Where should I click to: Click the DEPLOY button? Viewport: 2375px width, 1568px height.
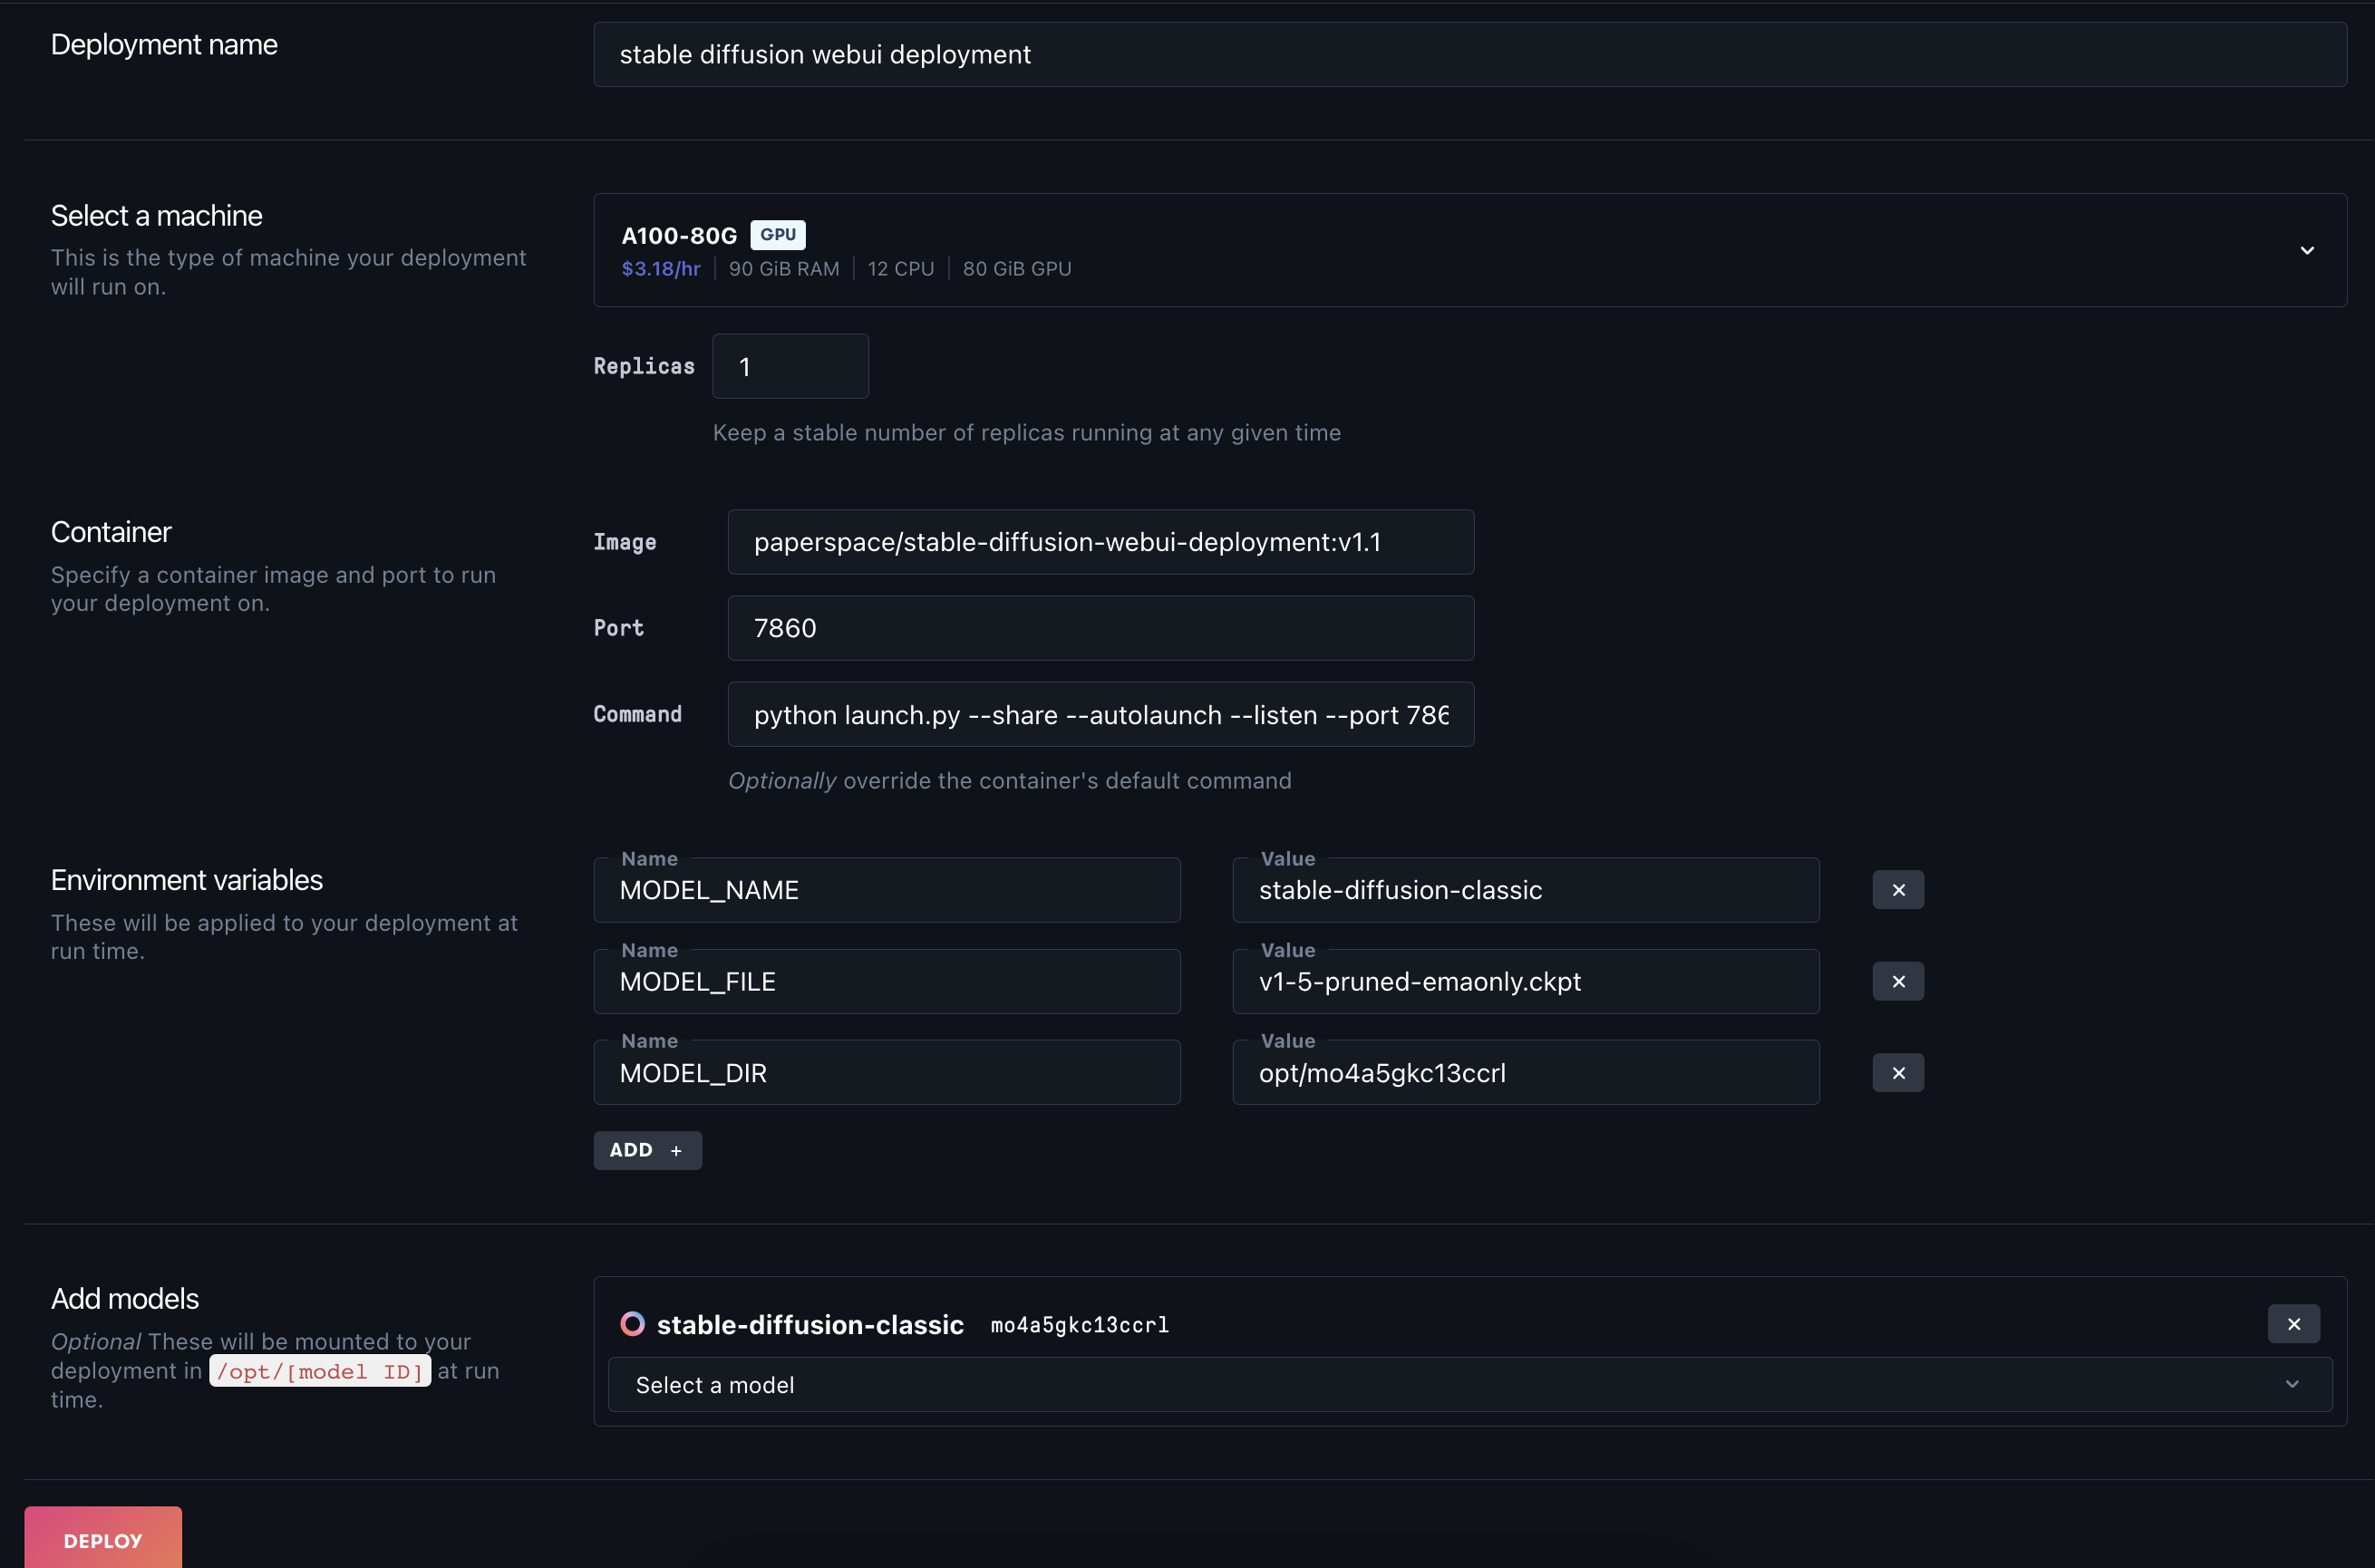coord(102,1540)
